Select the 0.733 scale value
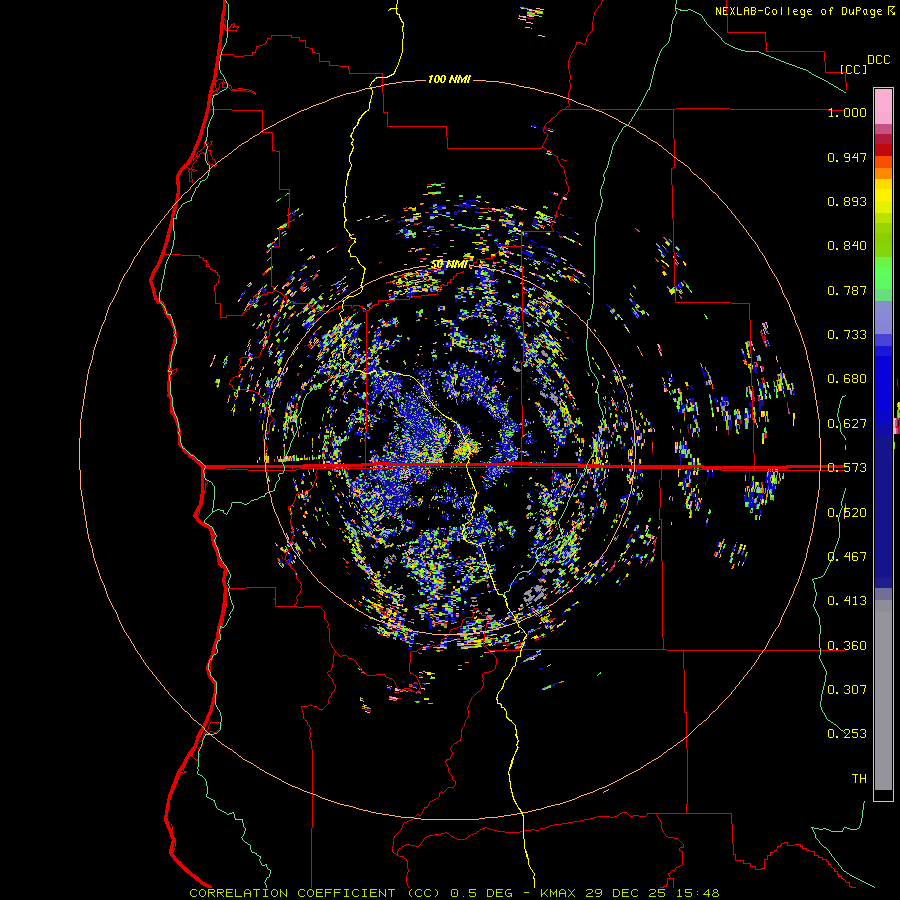Viewport: 900px width, 900px height. [847, 335]
